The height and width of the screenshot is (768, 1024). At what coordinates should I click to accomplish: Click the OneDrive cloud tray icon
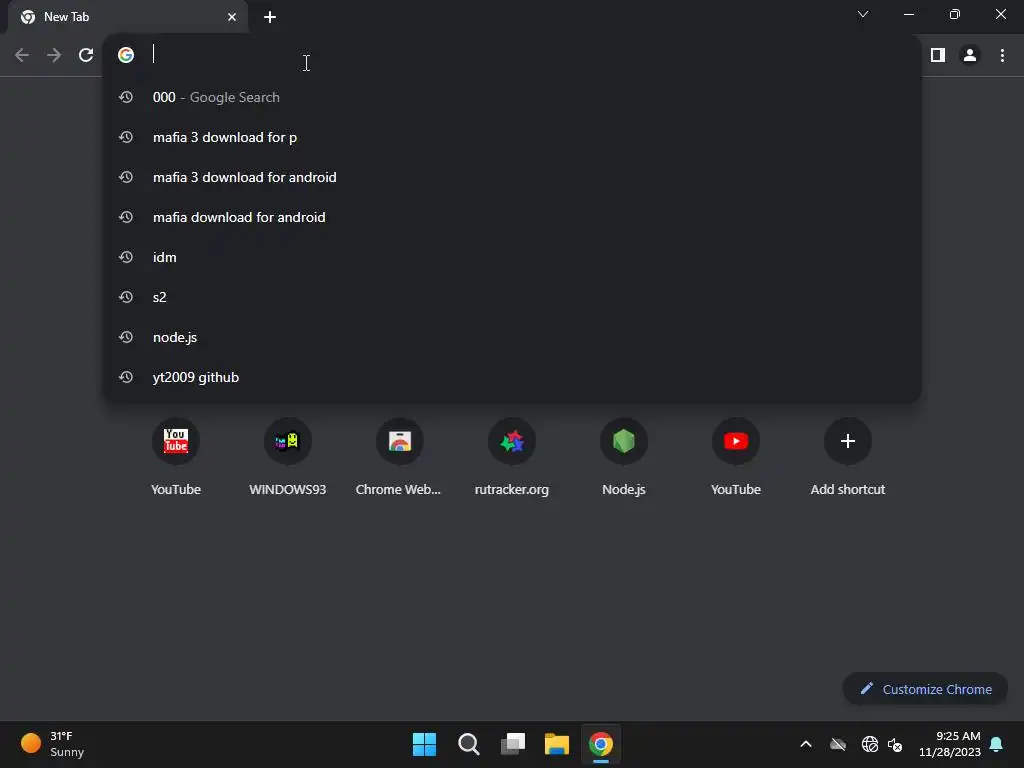[838, 744]
